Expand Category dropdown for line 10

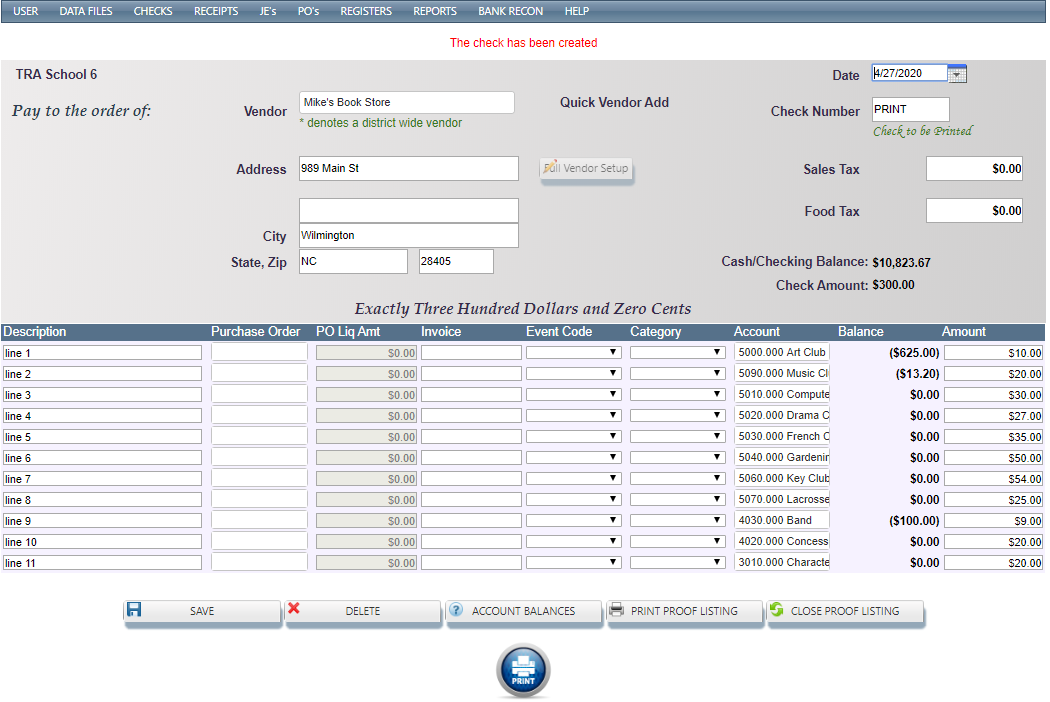[678, 541]
